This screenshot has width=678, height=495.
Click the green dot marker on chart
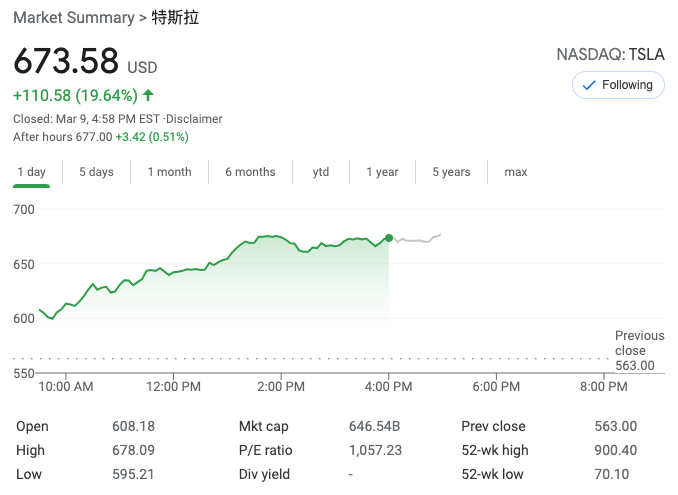pos(389,238)
